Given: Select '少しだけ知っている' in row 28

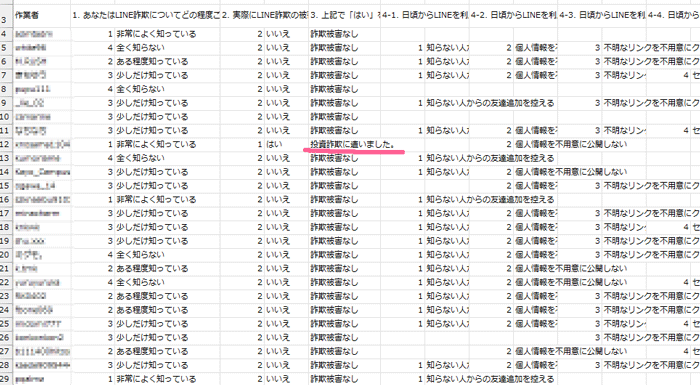Looking at the screenshot, I should [152, 365].
